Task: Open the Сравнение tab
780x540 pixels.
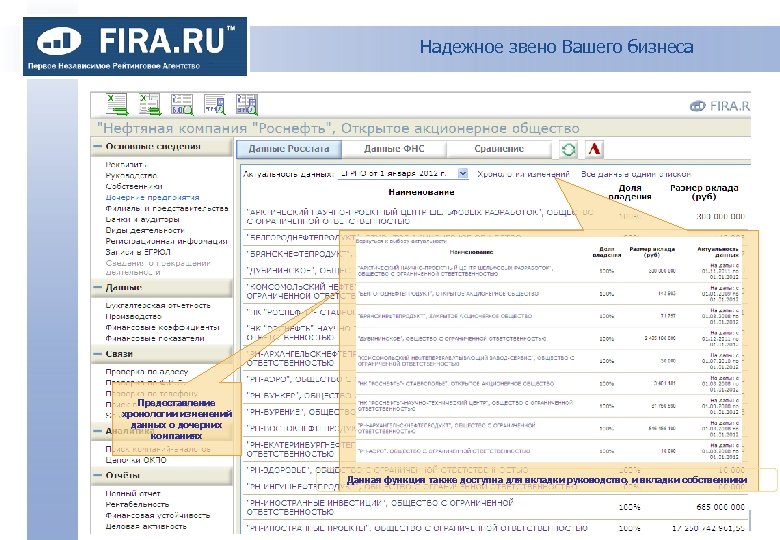Action: point(499,149)
